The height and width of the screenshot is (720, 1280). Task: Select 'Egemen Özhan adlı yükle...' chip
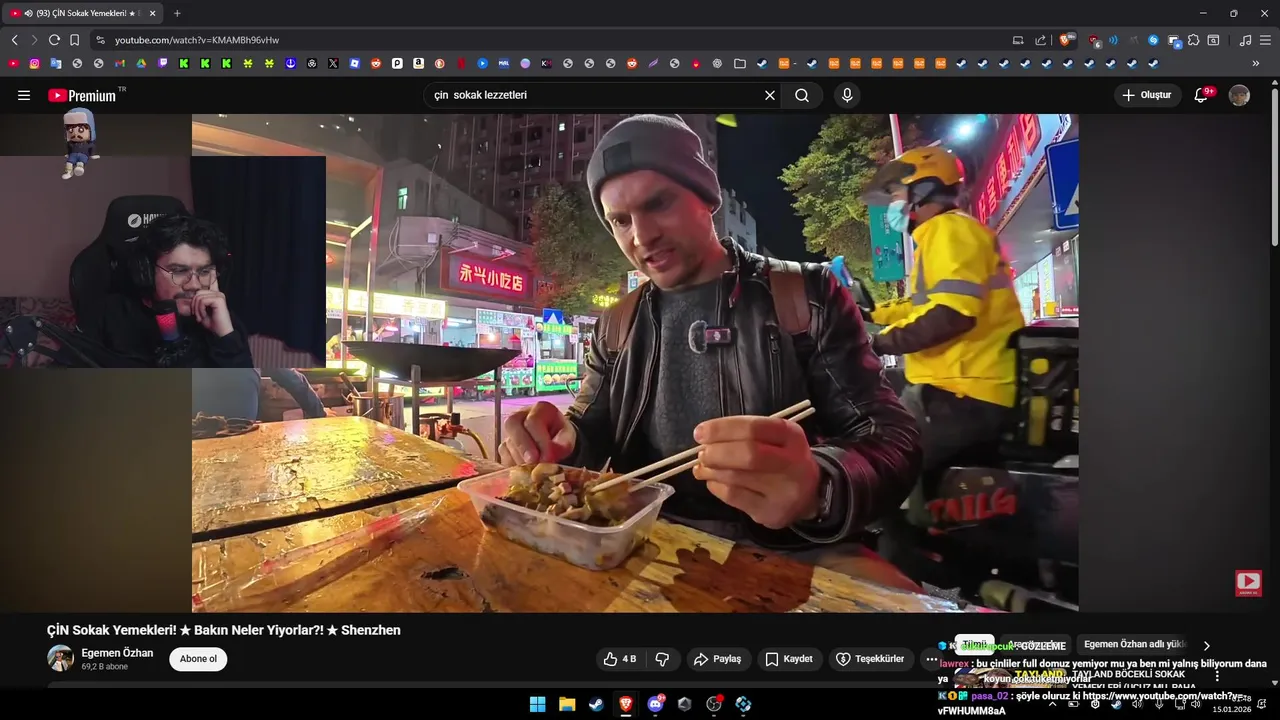[1134, 645]
